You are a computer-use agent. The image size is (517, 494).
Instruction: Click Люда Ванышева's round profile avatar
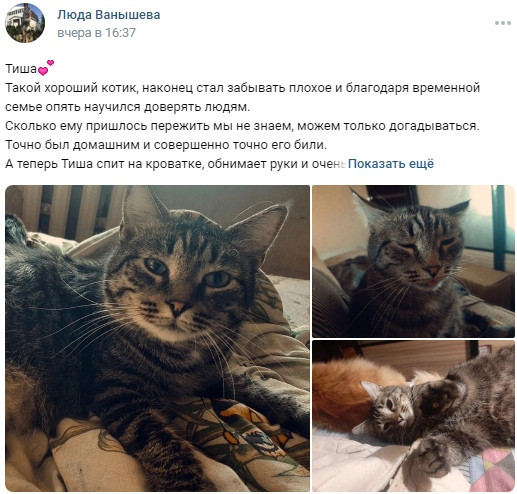(x=25, y=23)
